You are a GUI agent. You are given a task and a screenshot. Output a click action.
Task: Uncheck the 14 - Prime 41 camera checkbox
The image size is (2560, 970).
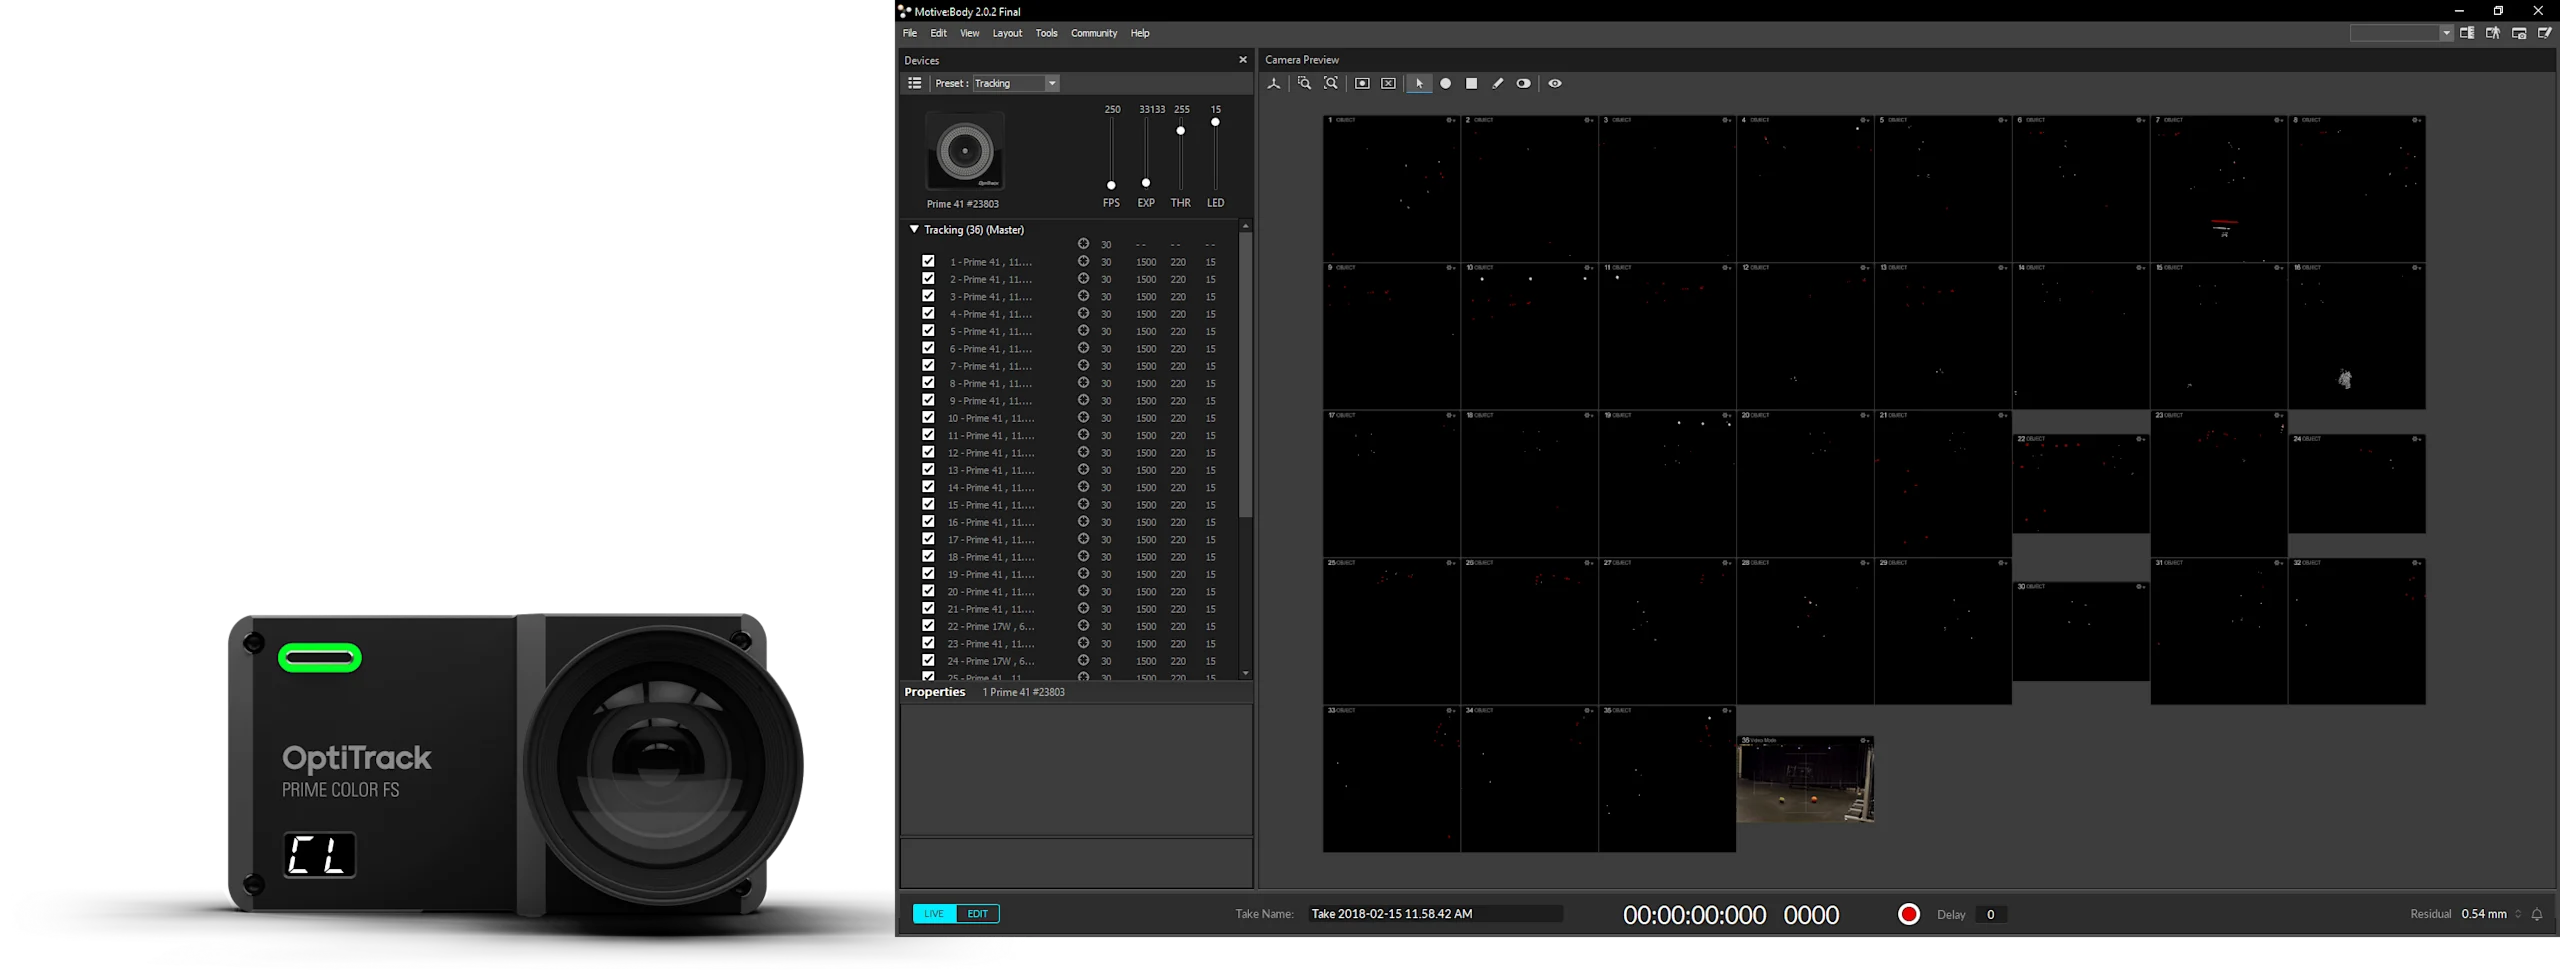928,487
